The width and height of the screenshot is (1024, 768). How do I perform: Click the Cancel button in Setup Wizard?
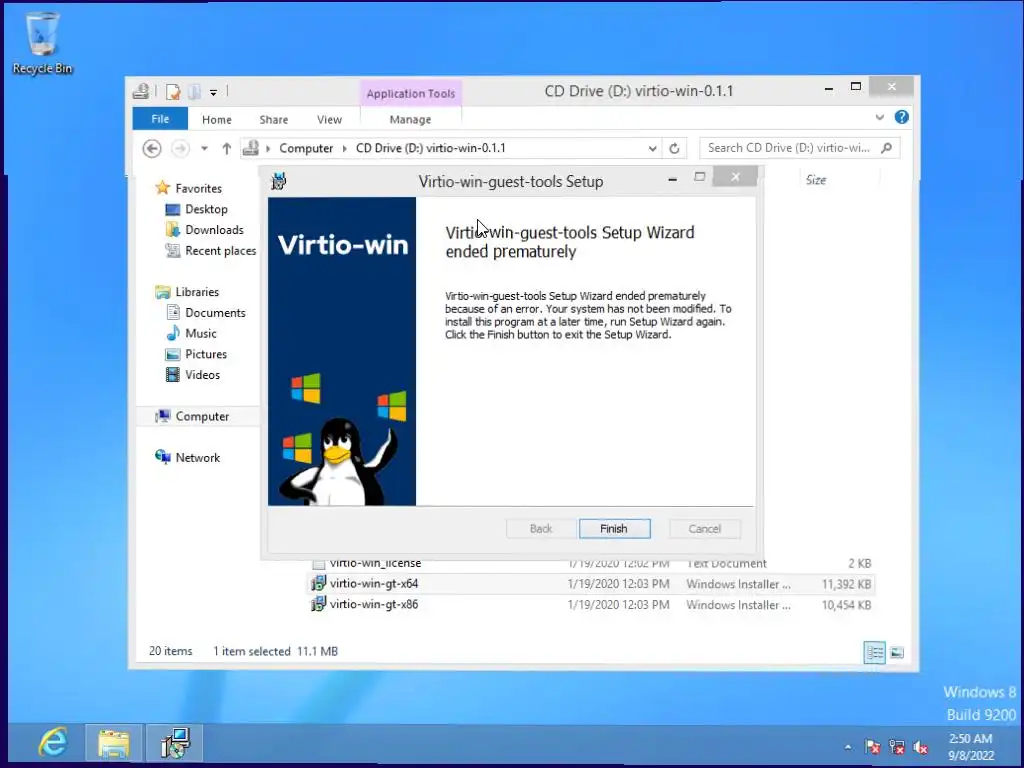tap(705, 528)
